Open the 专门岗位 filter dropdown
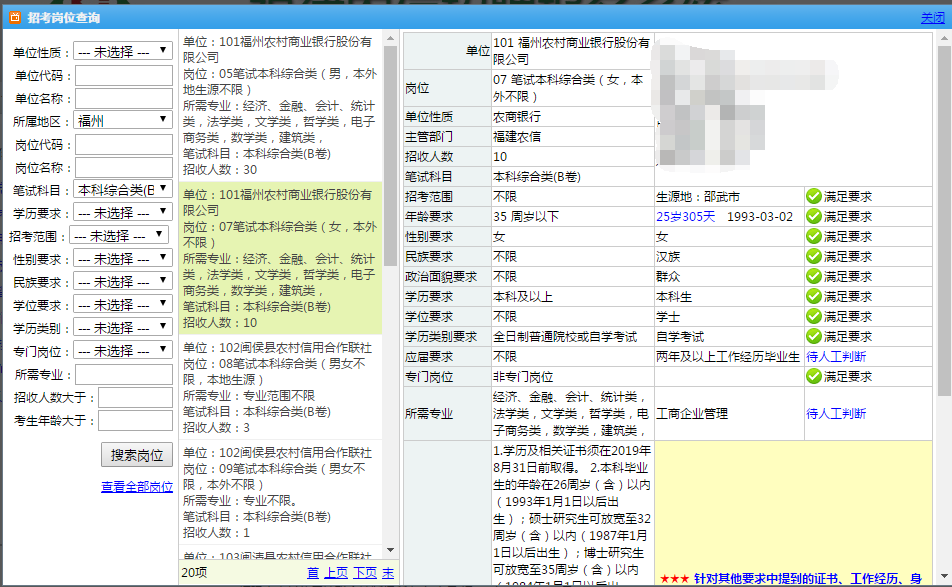952x587 pixels. (123, 351)
